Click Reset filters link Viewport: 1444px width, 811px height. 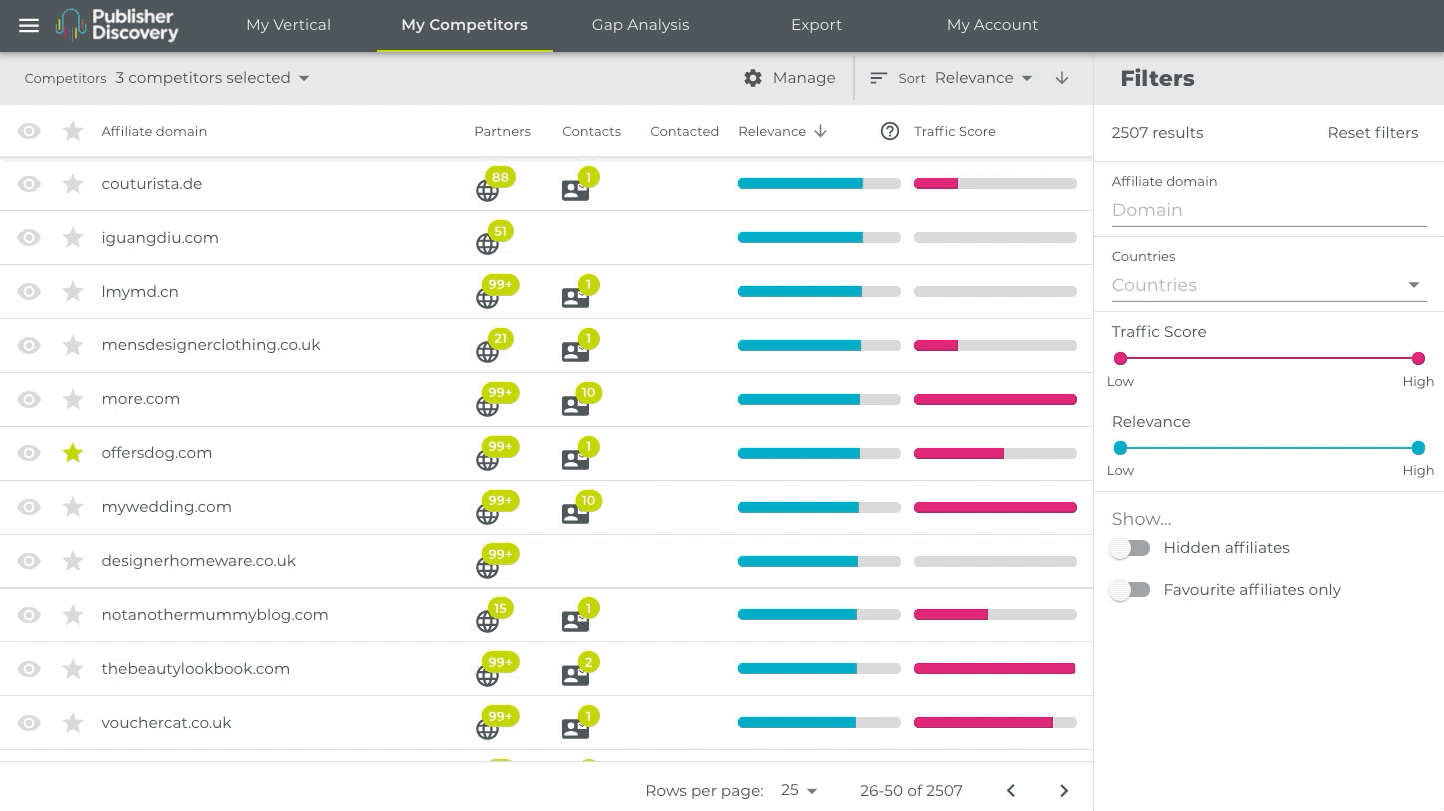(1372, 133)
